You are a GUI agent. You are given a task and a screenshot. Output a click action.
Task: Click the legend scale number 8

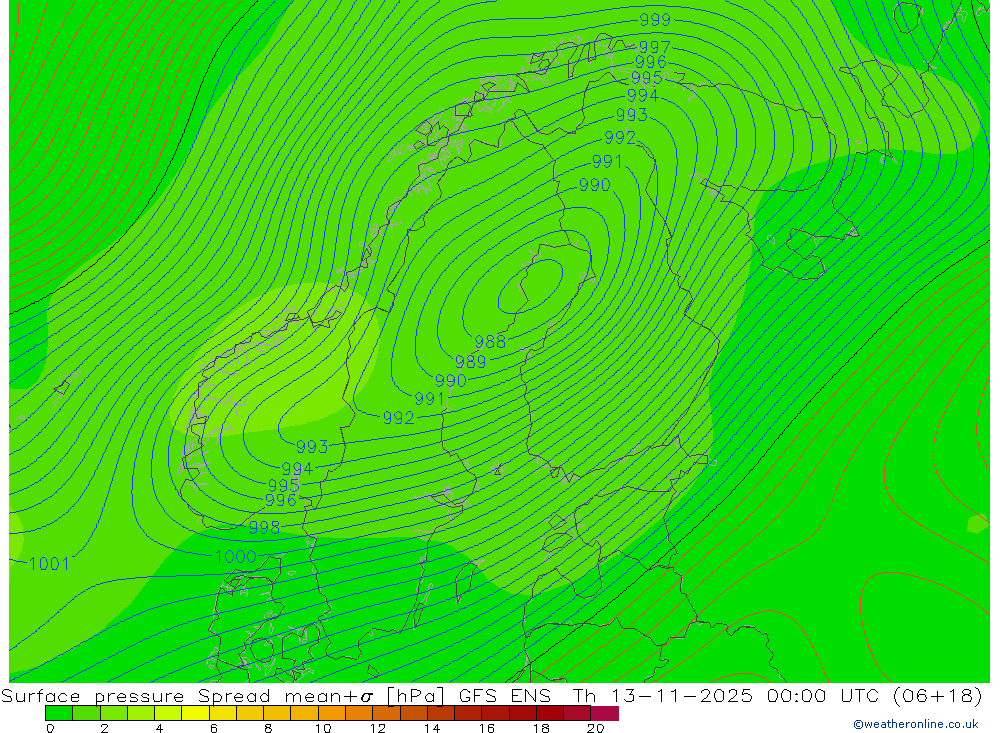coord(268,728)
